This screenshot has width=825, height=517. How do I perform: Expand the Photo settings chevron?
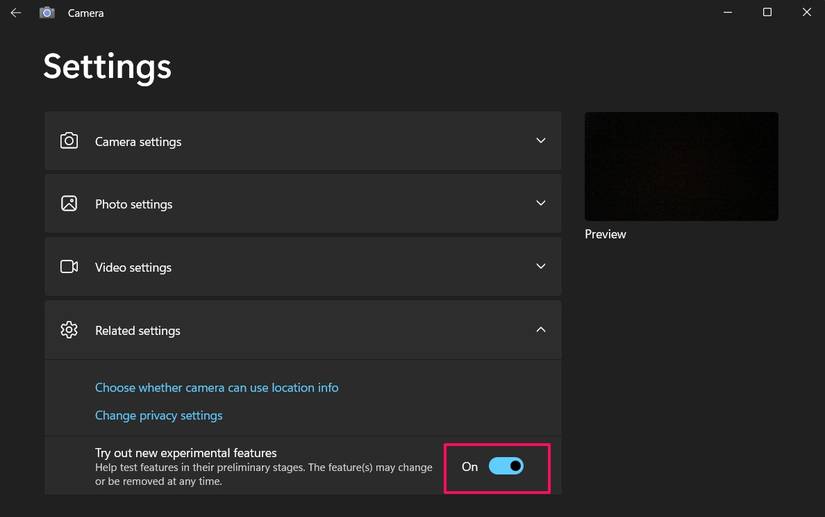[x=541, y=203]
